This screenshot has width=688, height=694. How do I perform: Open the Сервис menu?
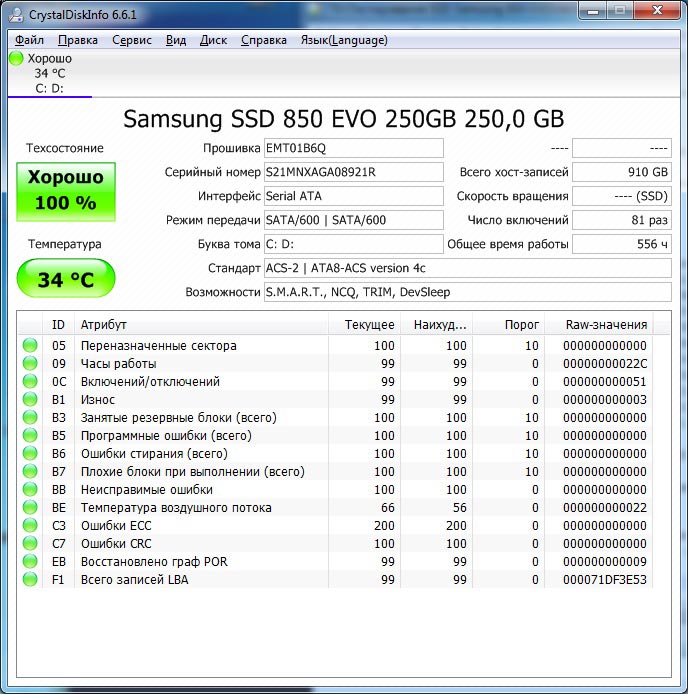point(132,40)
